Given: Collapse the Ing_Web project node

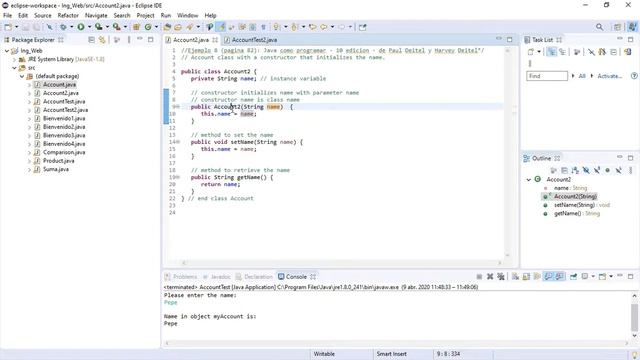Looking at the screenshot, I should [x=7, y=51].
